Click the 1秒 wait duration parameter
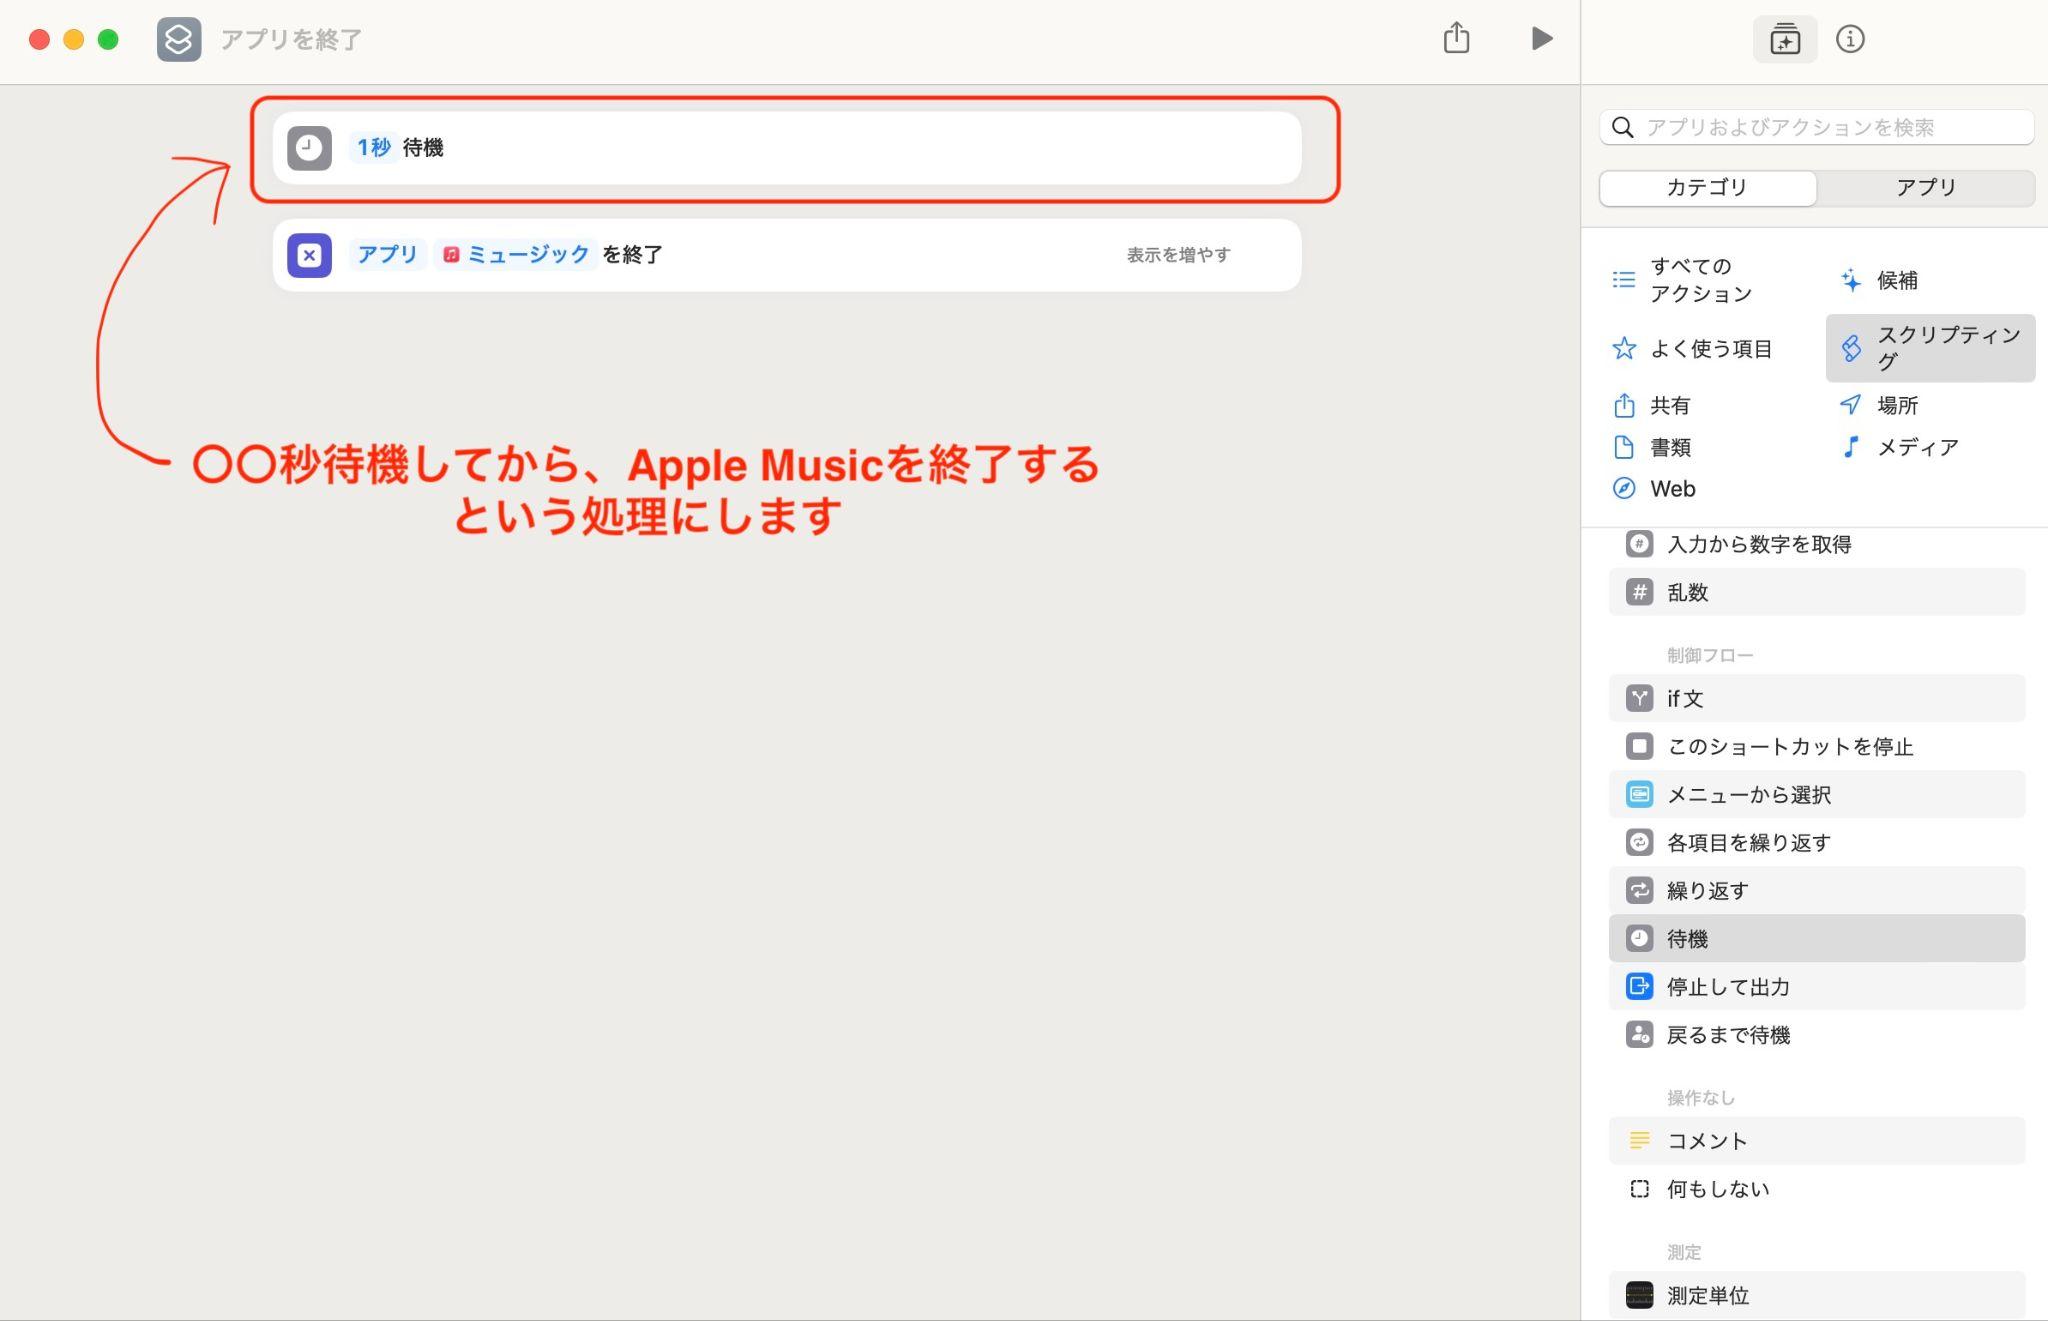This screenshot has width=2048, height=1321. (374, 148)
